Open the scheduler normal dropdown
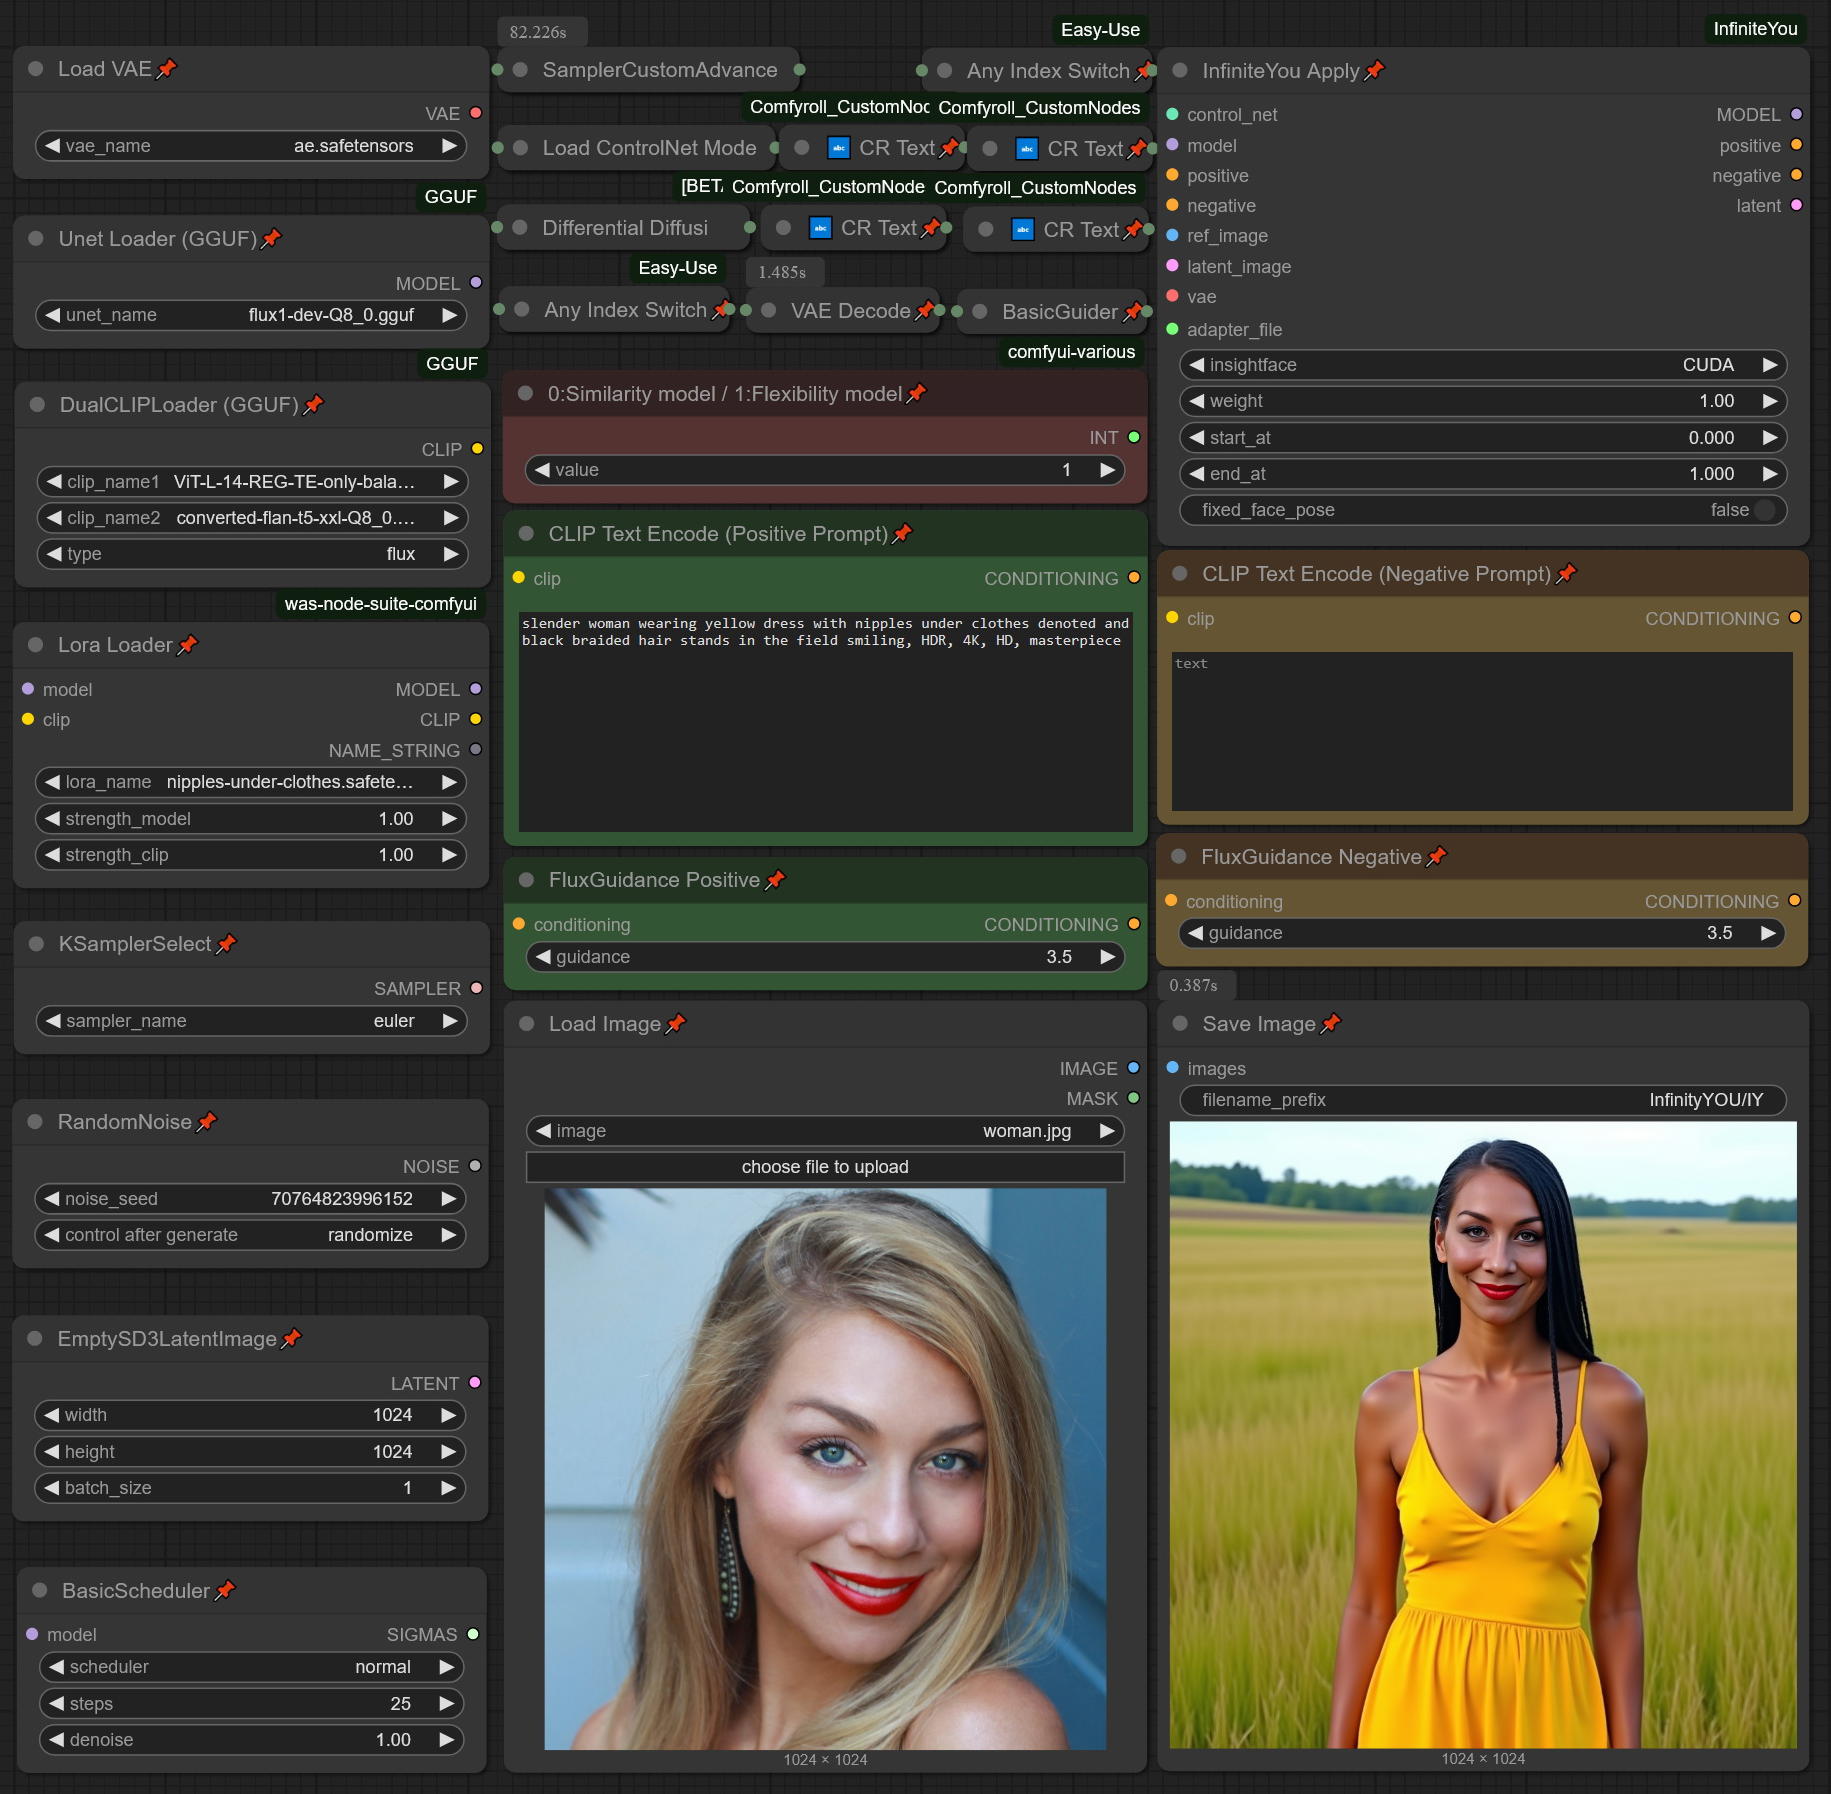 [x=251, y=1667]
